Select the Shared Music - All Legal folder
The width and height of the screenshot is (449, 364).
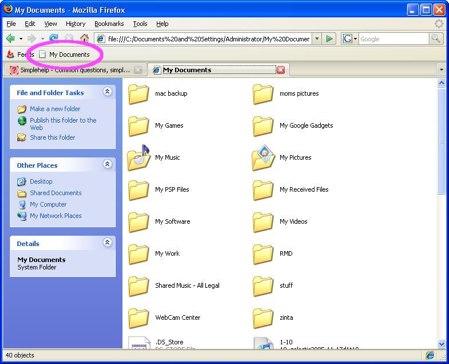pos(138,286)
